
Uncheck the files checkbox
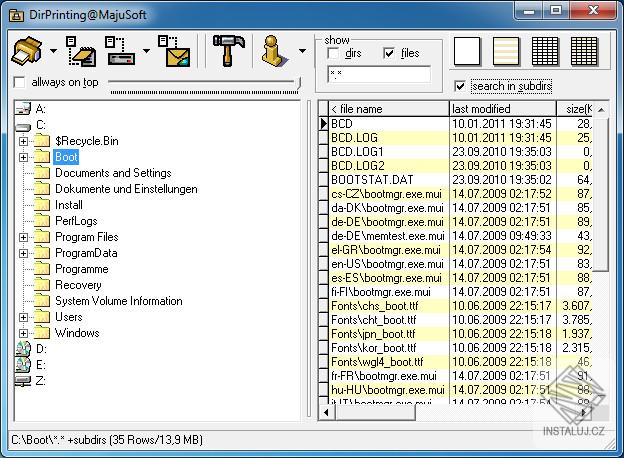(x=389, y=53)
